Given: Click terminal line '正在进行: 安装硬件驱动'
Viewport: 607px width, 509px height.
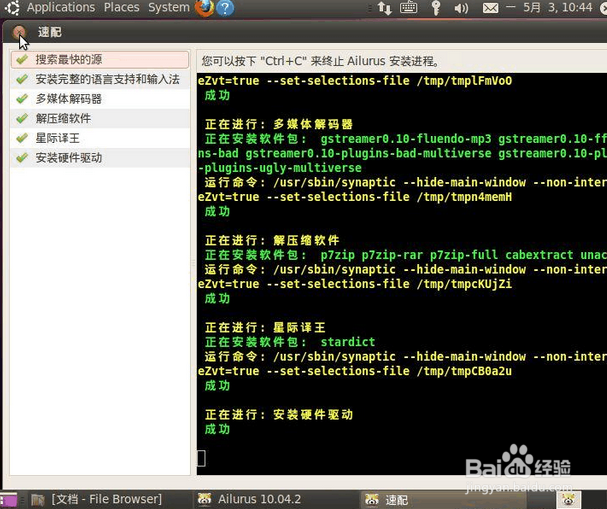Looking at the screenshot, I should tap(279, 415).
